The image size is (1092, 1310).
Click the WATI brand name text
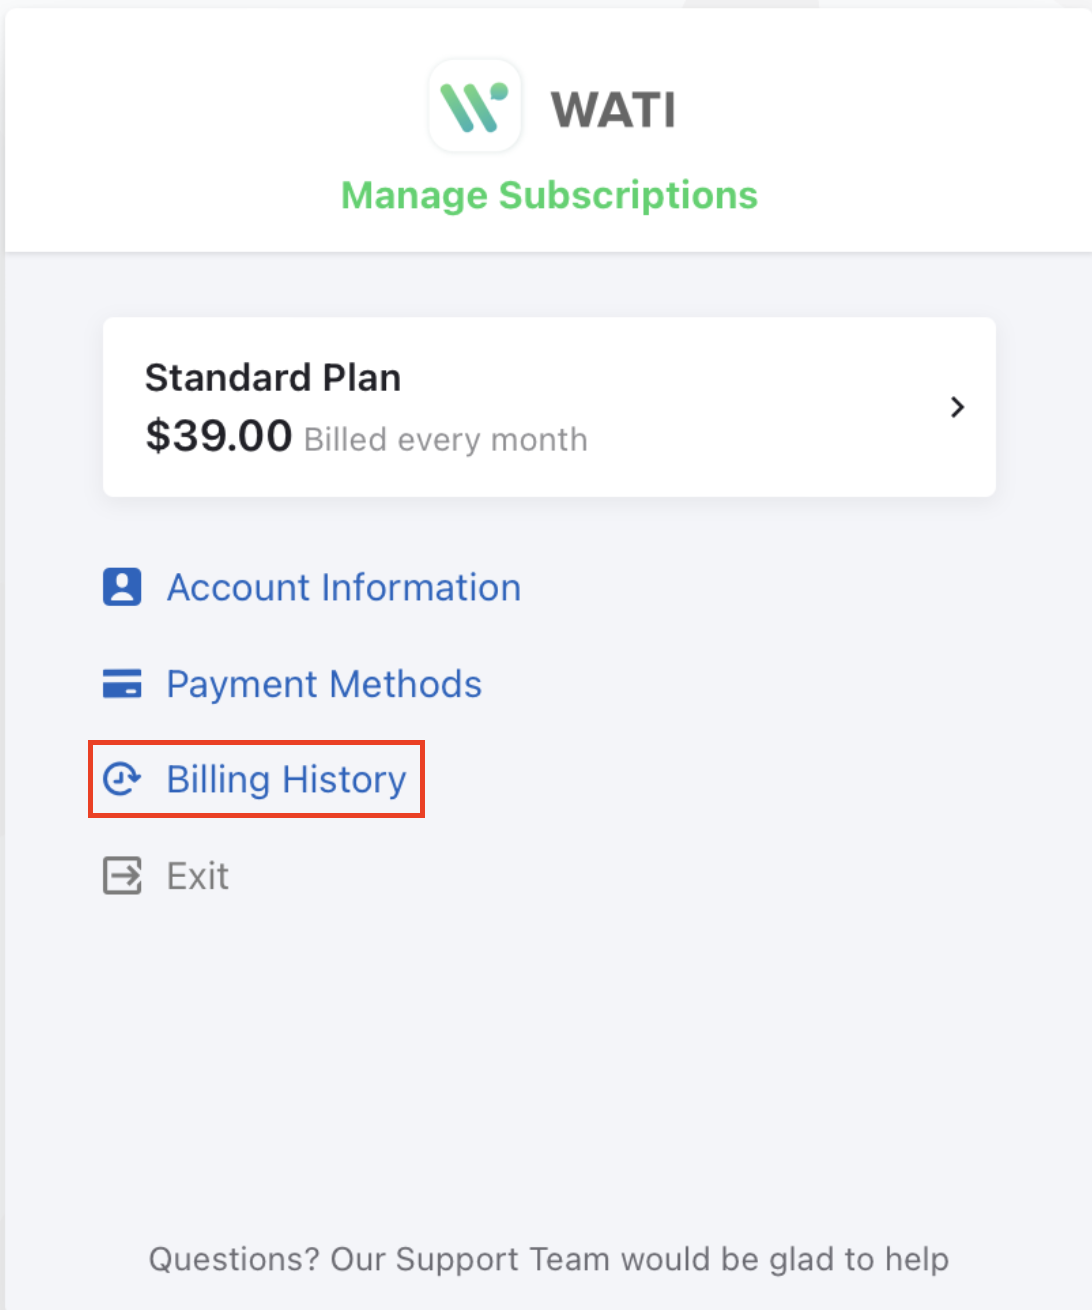click(613, 110)
